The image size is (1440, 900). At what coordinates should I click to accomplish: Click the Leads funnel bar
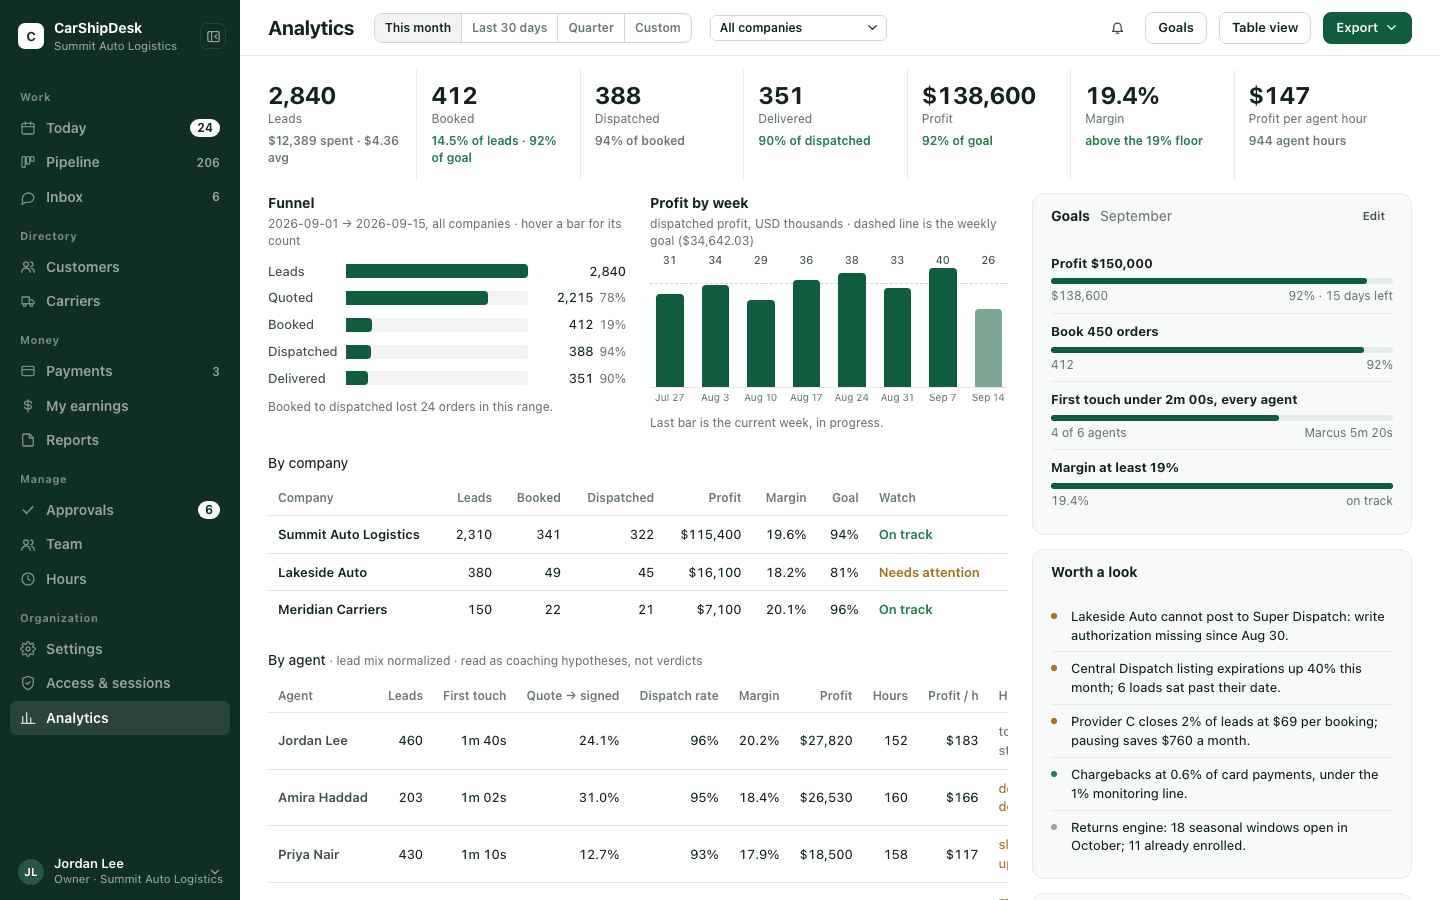(437, 271)
